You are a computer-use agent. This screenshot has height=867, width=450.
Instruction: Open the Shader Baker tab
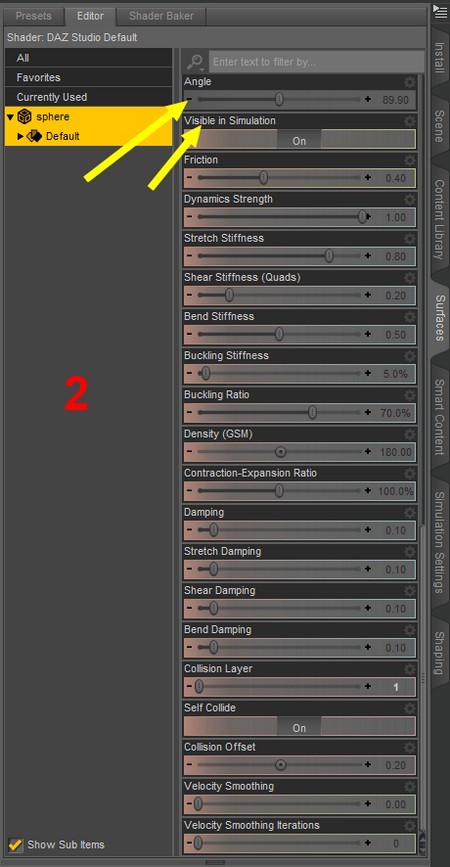click(161, 16)
